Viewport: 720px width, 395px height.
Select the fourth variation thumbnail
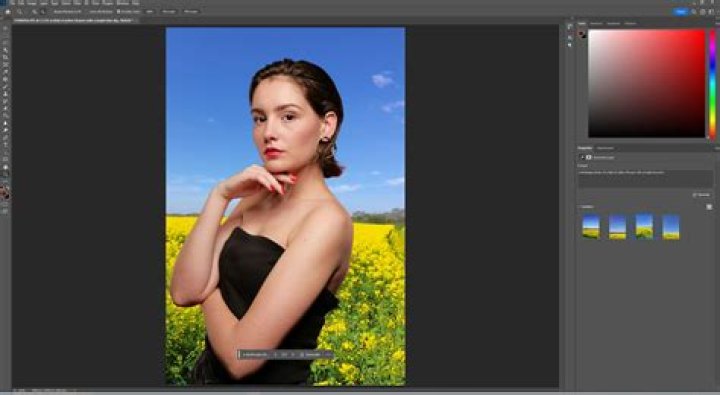[x=671, y=226]
